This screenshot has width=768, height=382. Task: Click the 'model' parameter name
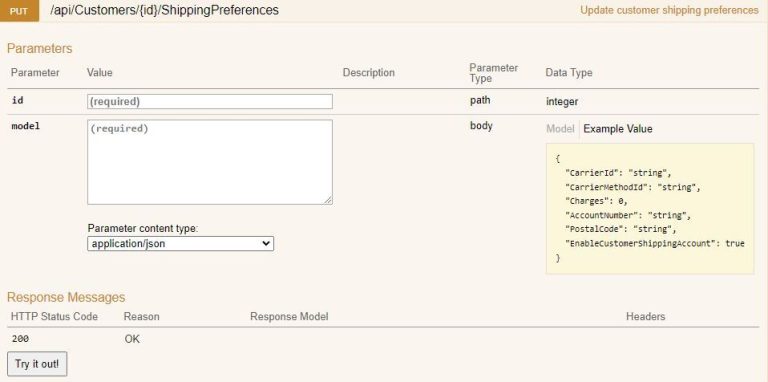(x=25, y=126)
